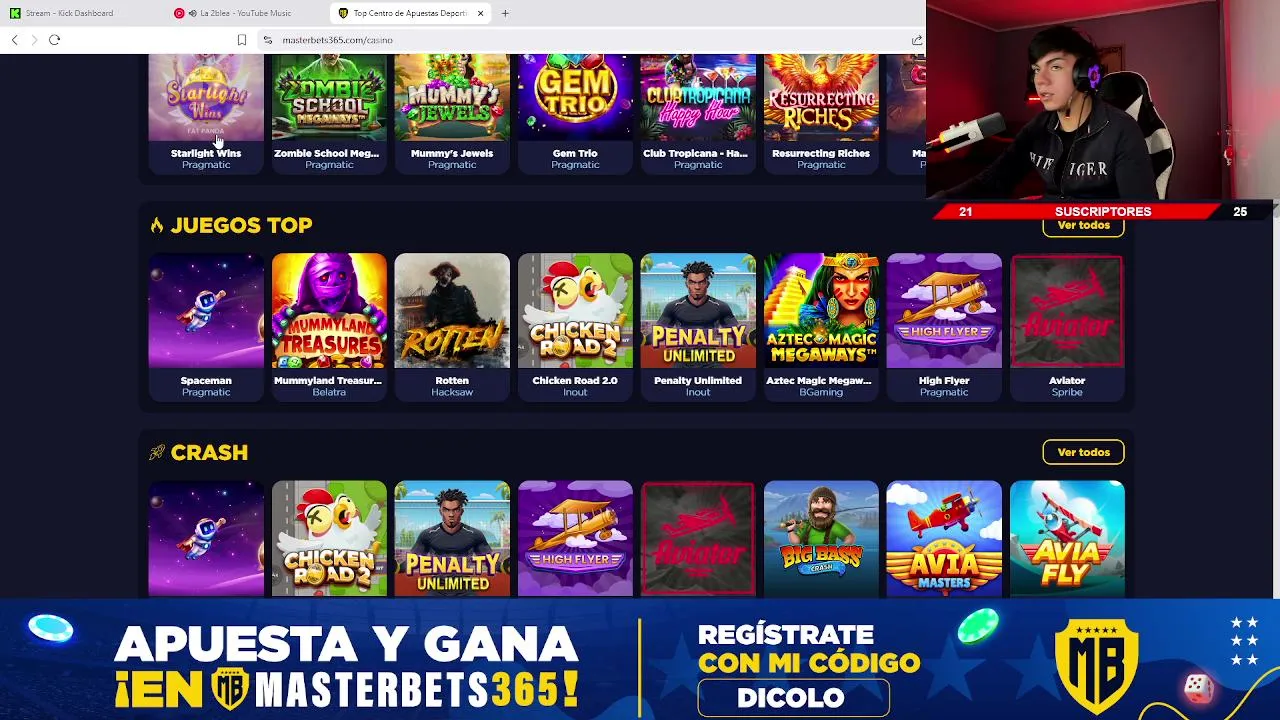1280x720 pixels.
Task: Open the Penalty Unlimited game in Juegos Top
Action: tap(698, 311)
